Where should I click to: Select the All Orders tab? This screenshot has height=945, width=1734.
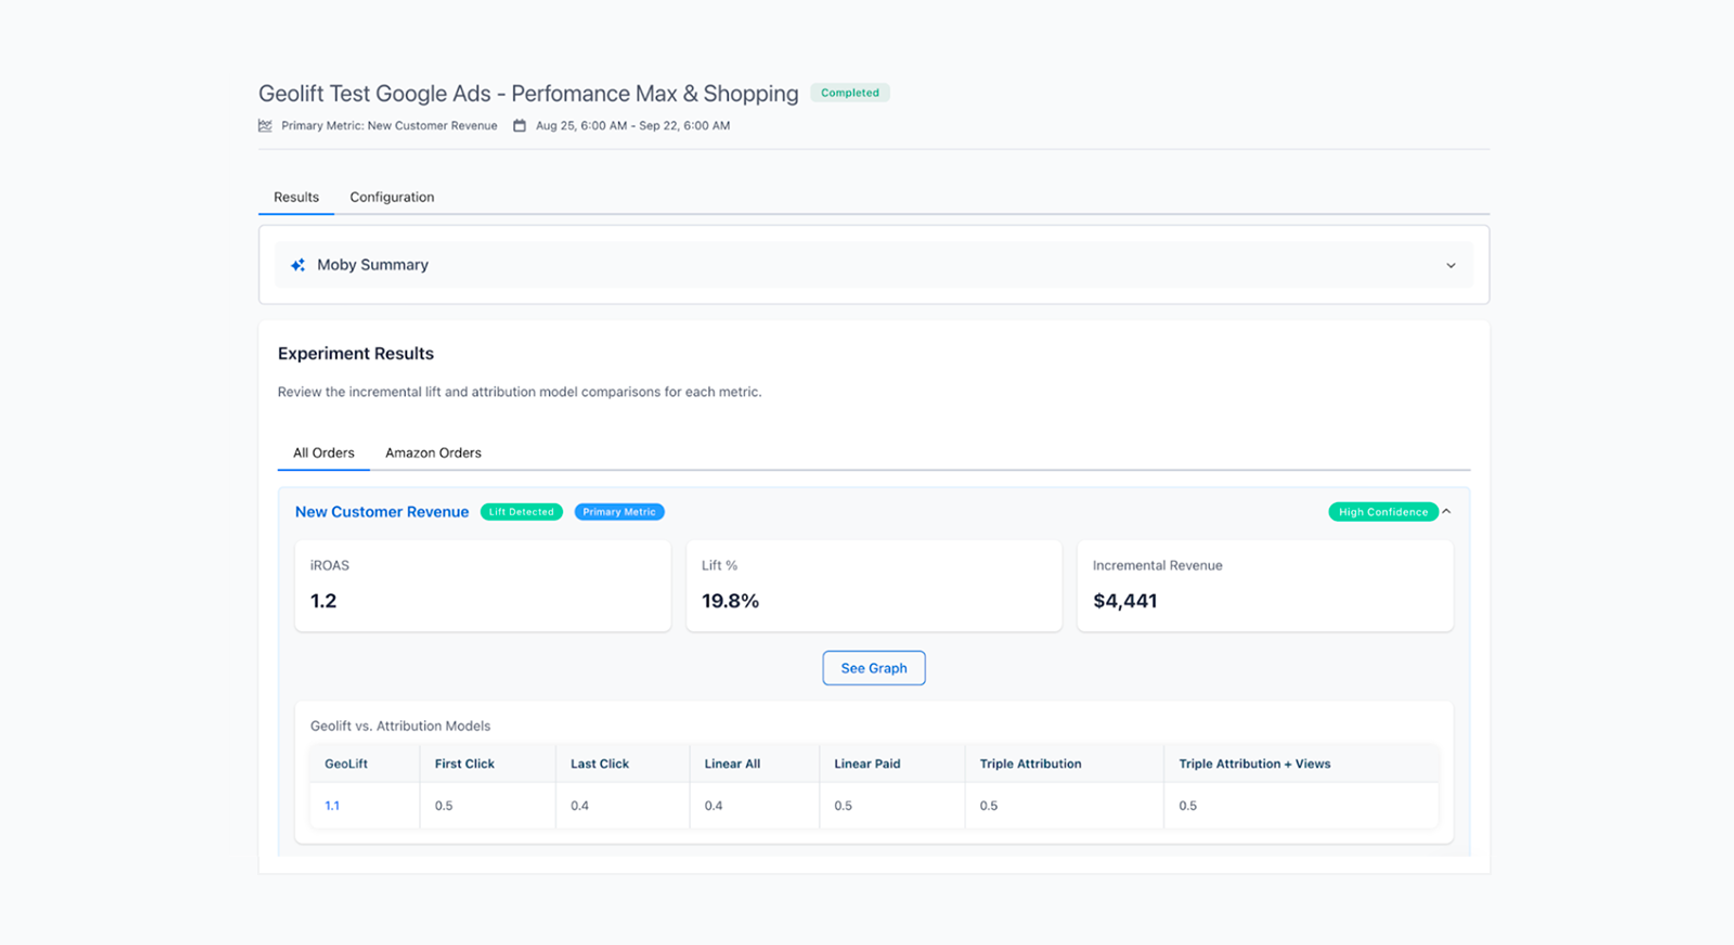(323, 453)
